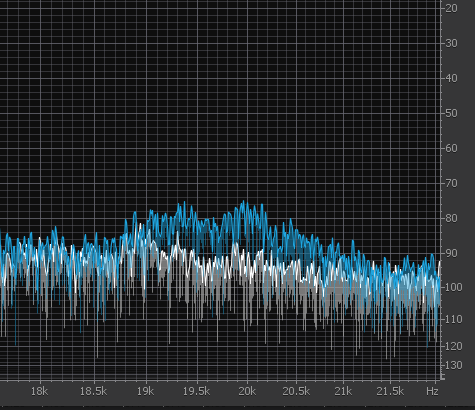
Task: Click the 19.5k frequency axis label
Action: click(x=196, y=391)
